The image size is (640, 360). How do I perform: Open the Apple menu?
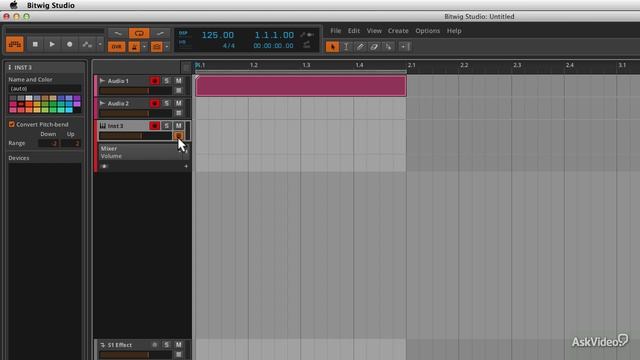click(x=13, y=5)
